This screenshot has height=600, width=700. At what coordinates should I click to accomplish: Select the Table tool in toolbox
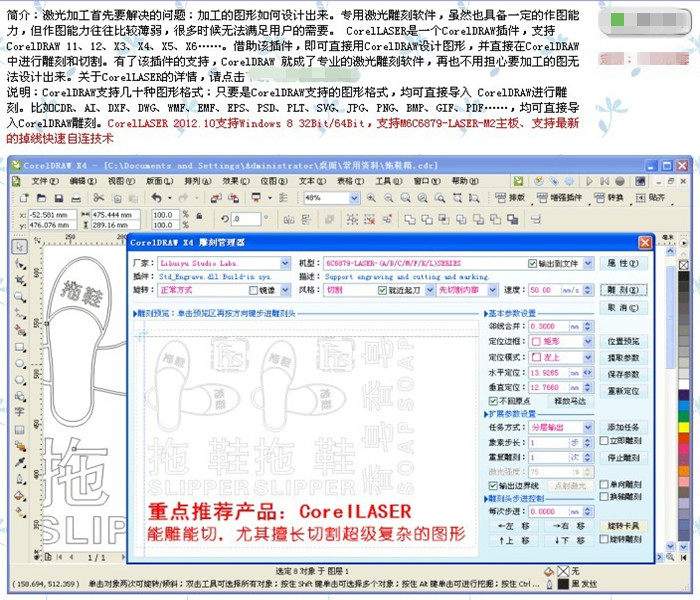20,429
